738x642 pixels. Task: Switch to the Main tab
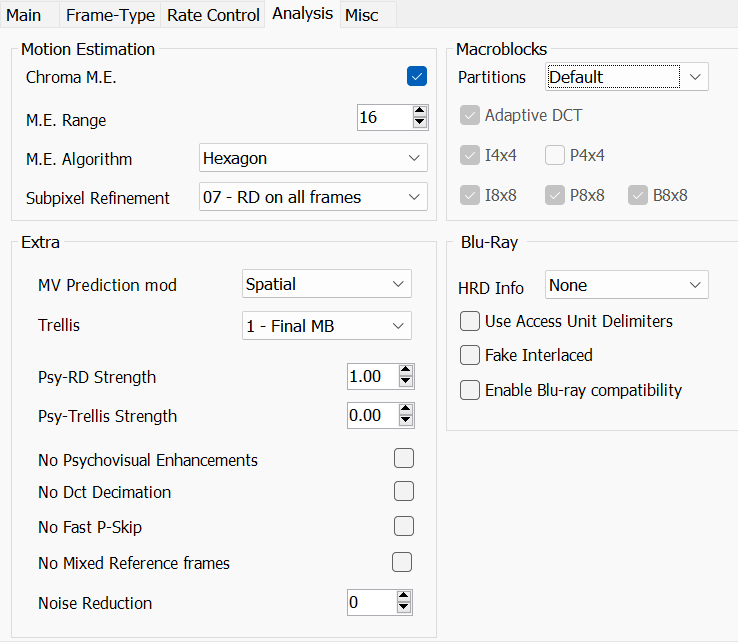coord(24,15)
